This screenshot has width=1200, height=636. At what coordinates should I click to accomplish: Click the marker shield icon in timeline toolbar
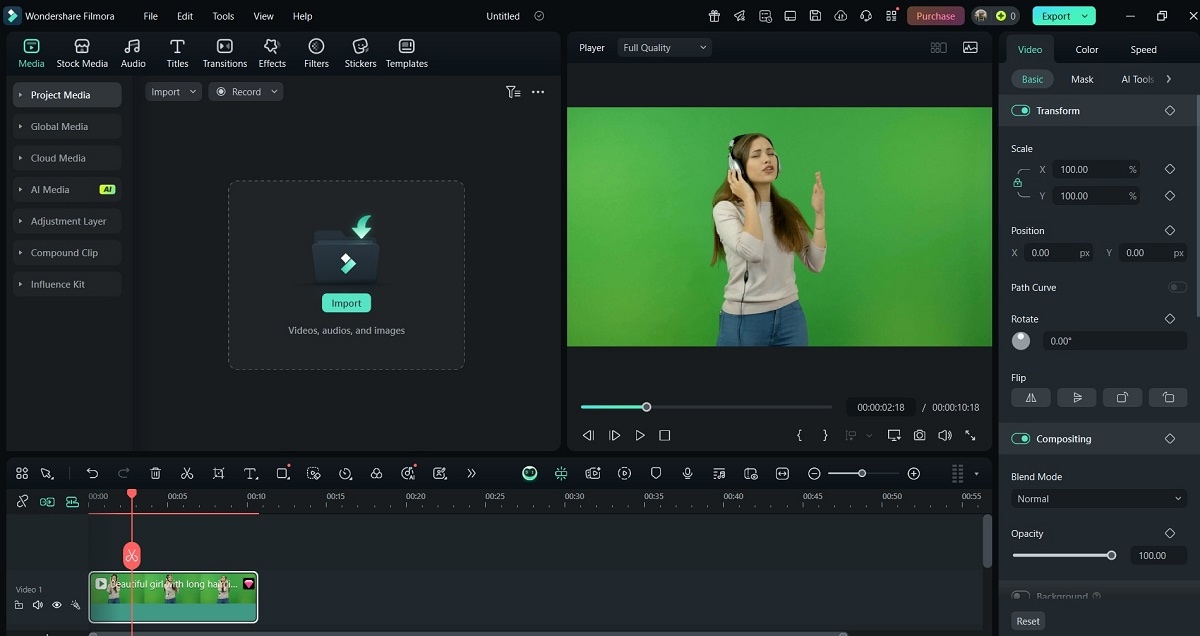click(656, 473)
